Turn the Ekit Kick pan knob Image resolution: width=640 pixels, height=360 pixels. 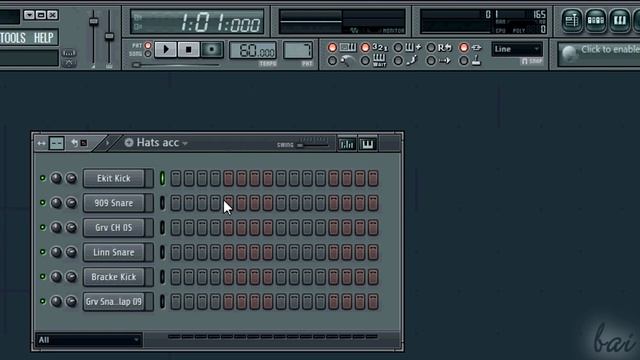[x=56, y=178]
